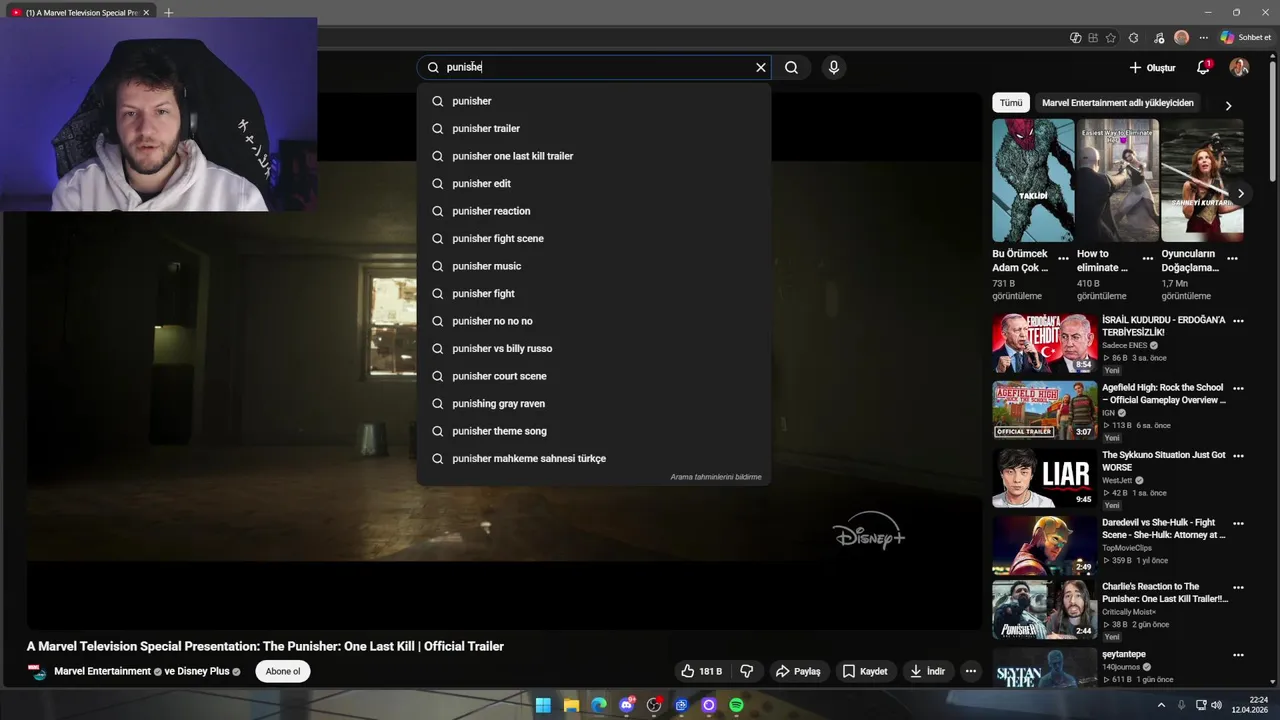Pick suggestion 'punisher edit'
Image resolution: width=1280 pixels, height=720 pixels.
click(x=594, y=183)
